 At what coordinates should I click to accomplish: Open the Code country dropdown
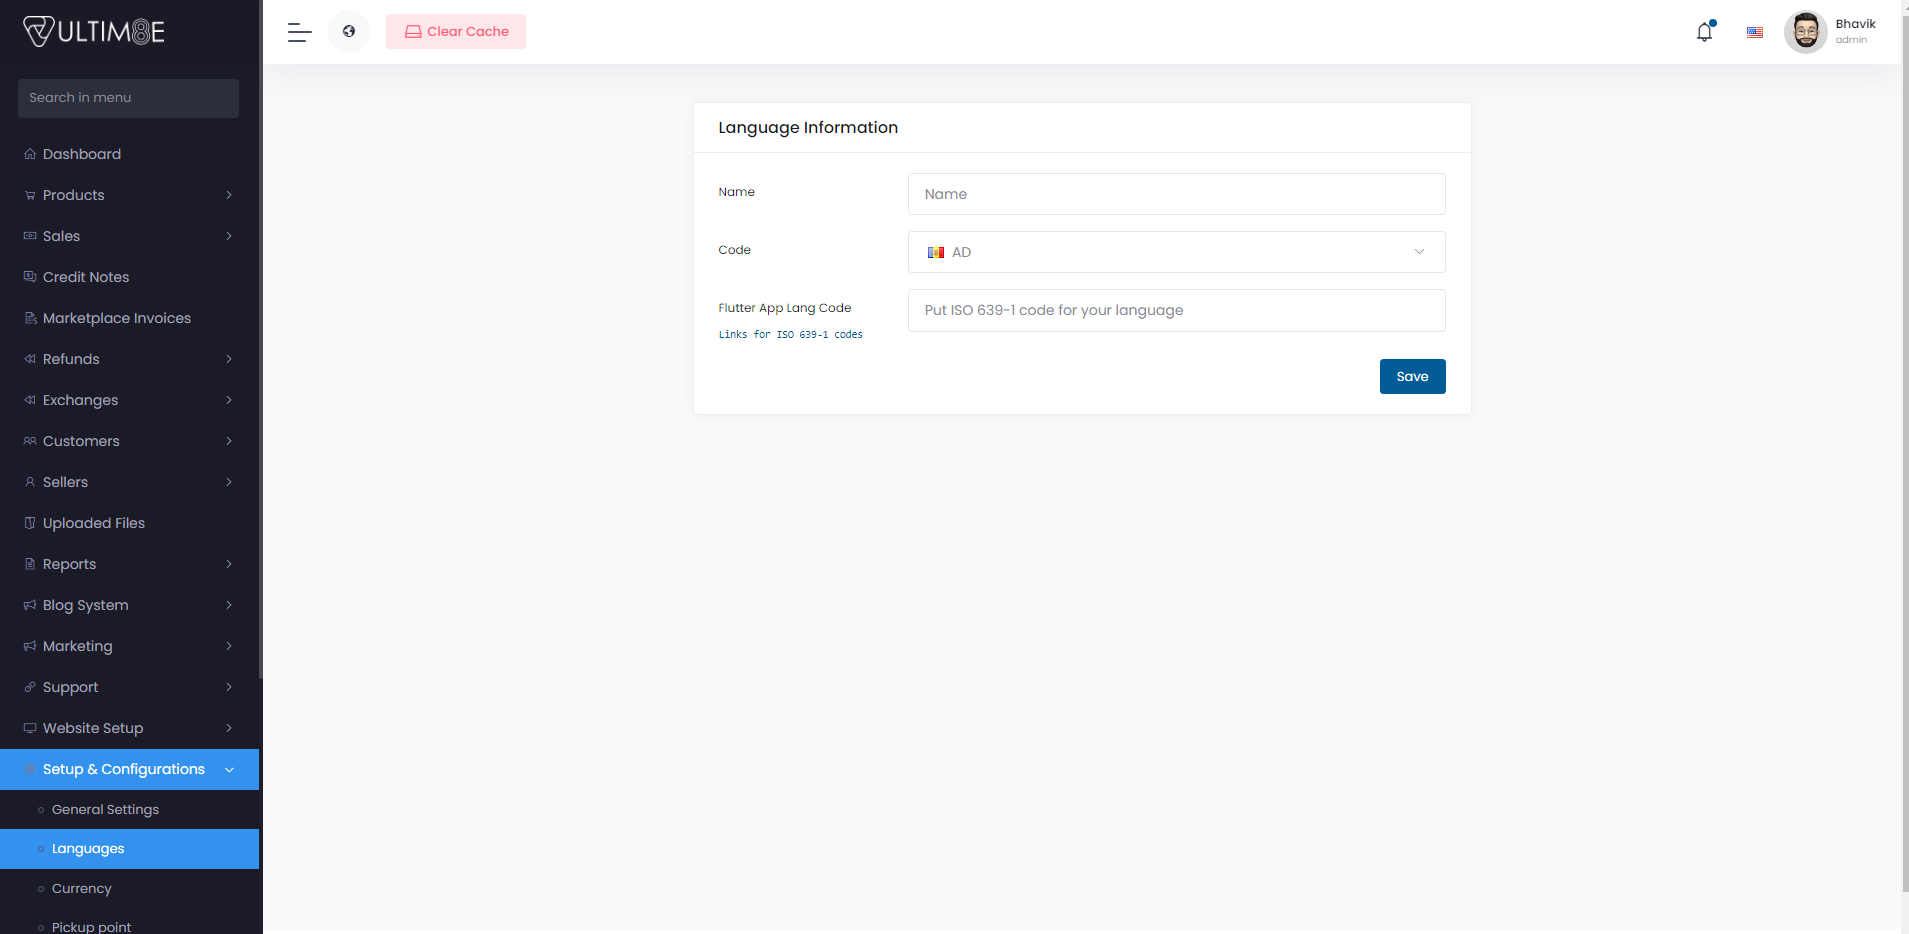pos(1176,252)
